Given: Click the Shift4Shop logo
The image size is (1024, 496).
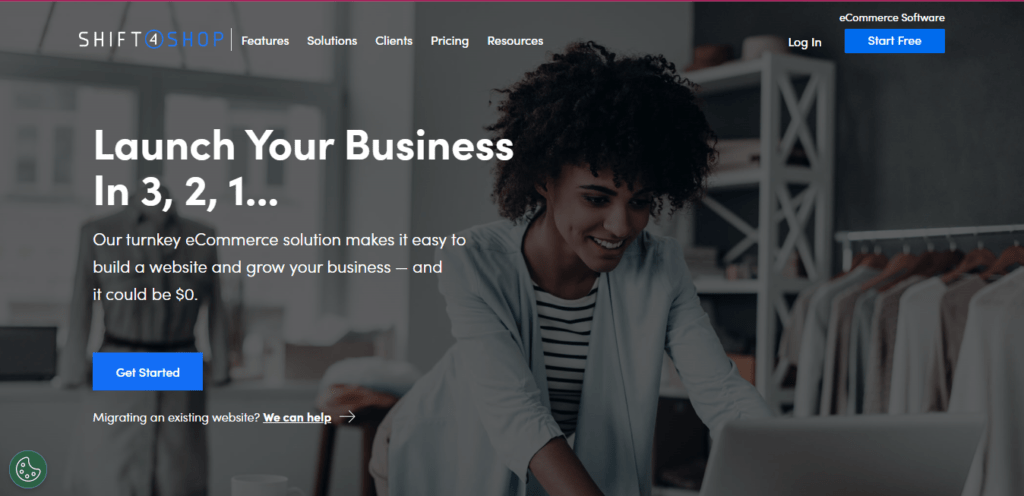Looking at the screenshot, I should pos(151,40).
